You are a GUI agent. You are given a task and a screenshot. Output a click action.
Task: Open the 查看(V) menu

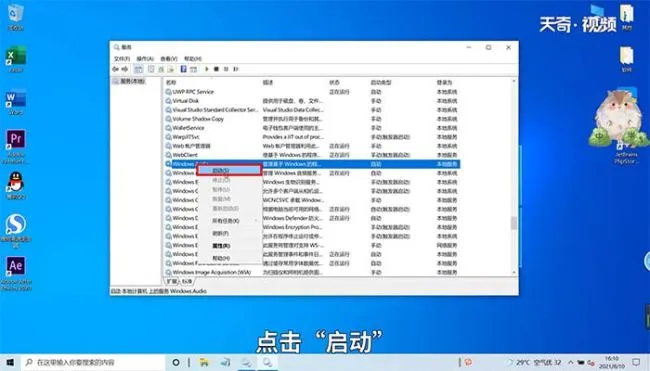(x=169, y=58)
